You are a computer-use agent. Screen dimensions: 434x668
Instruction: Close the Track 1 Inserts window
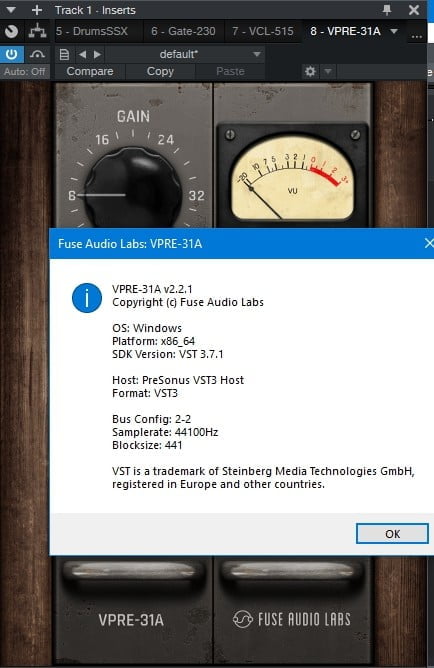coord(414,10)
